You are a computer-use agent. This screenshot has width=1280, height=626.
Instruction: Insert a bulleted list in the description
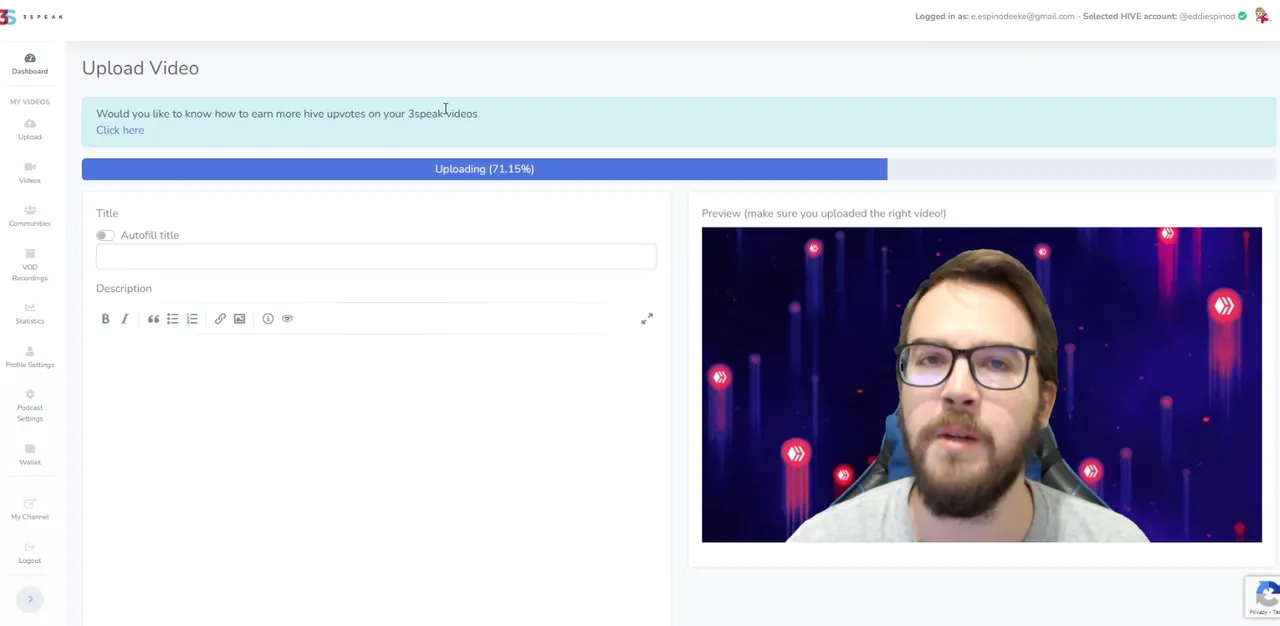click(172, 319)
